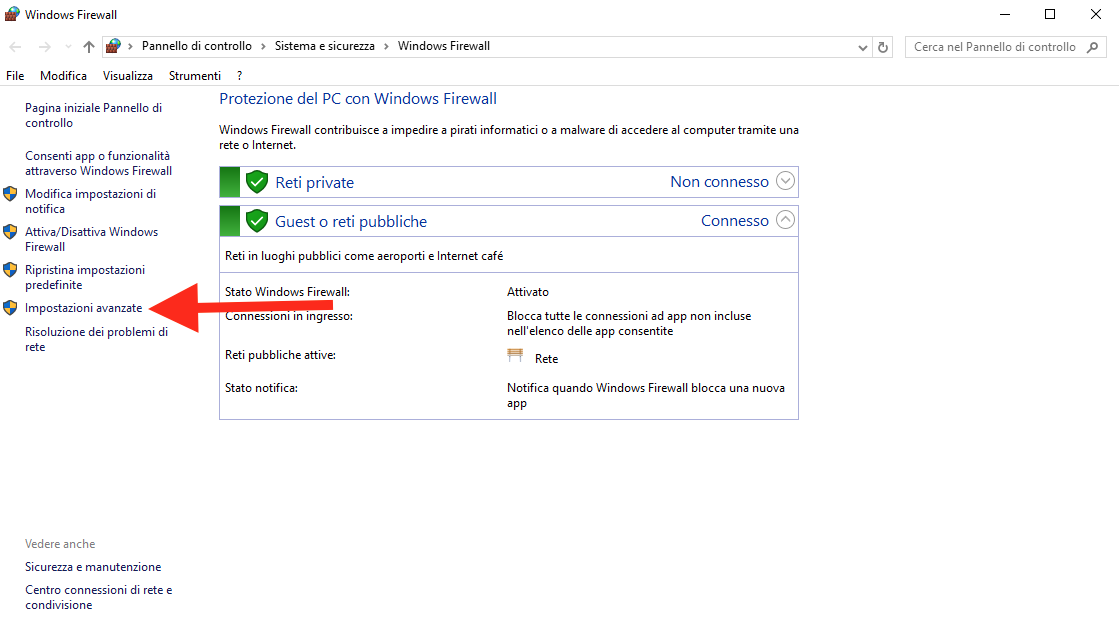Go up one level with up arrow
The width and height of the screenshot is (1119, 630).
[x=88, y=47]
